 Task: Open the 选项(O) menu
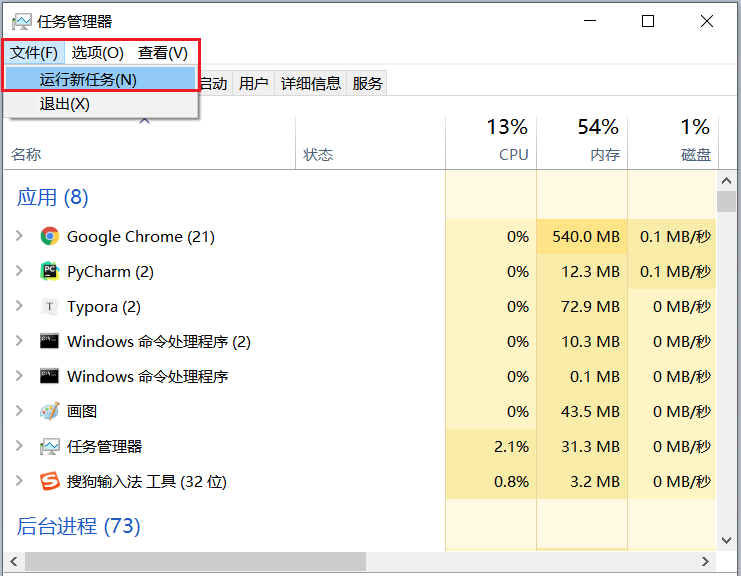pos(97,52)
